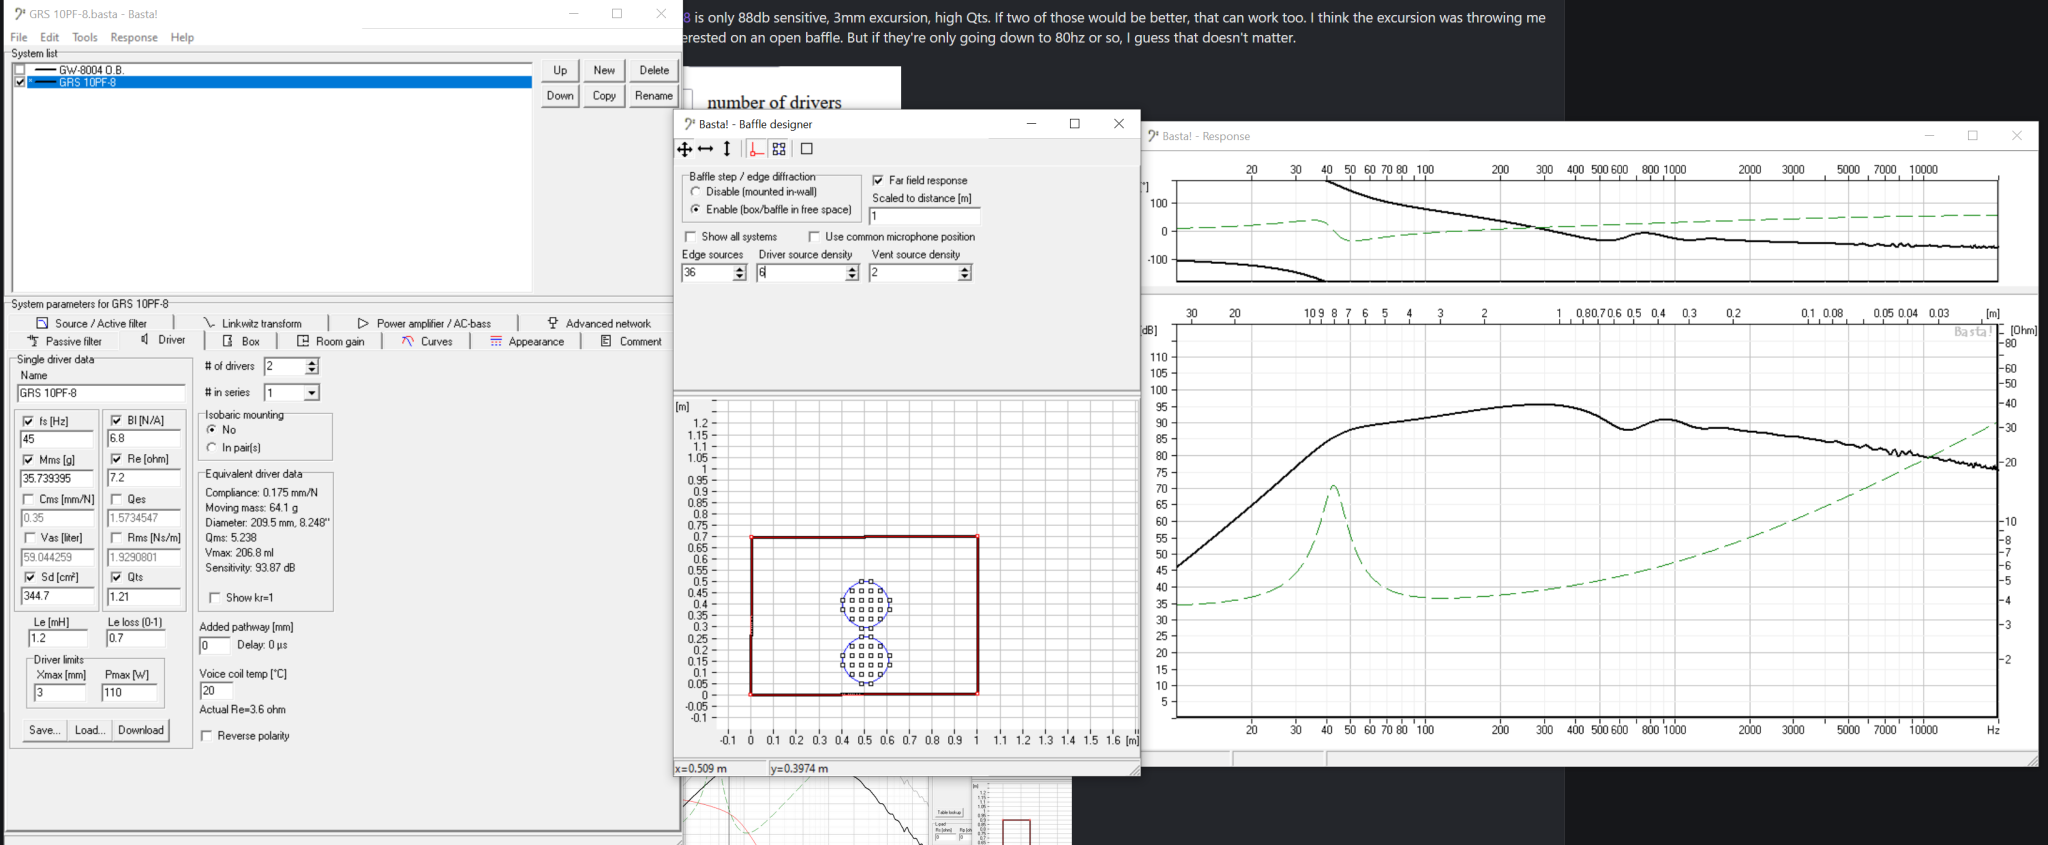Toggle the Qts checkbox
This screenshot has width=2048, height=845.
(116, 577)
